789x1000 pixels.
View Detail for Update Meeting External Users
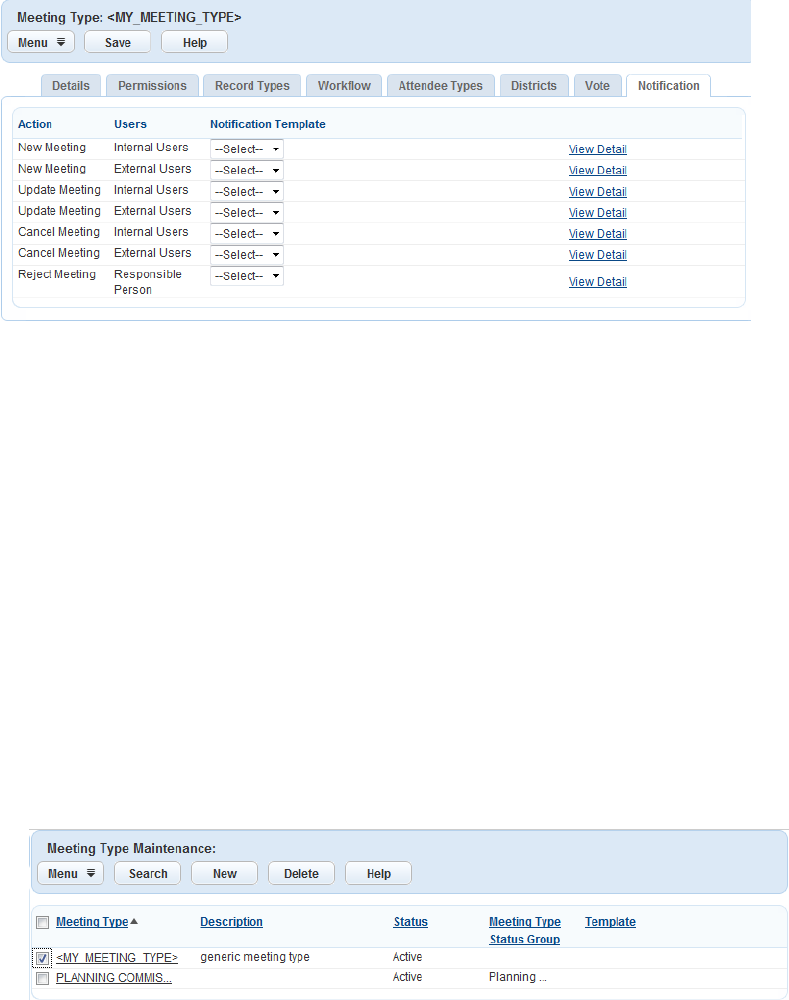[x=598, y=212]
